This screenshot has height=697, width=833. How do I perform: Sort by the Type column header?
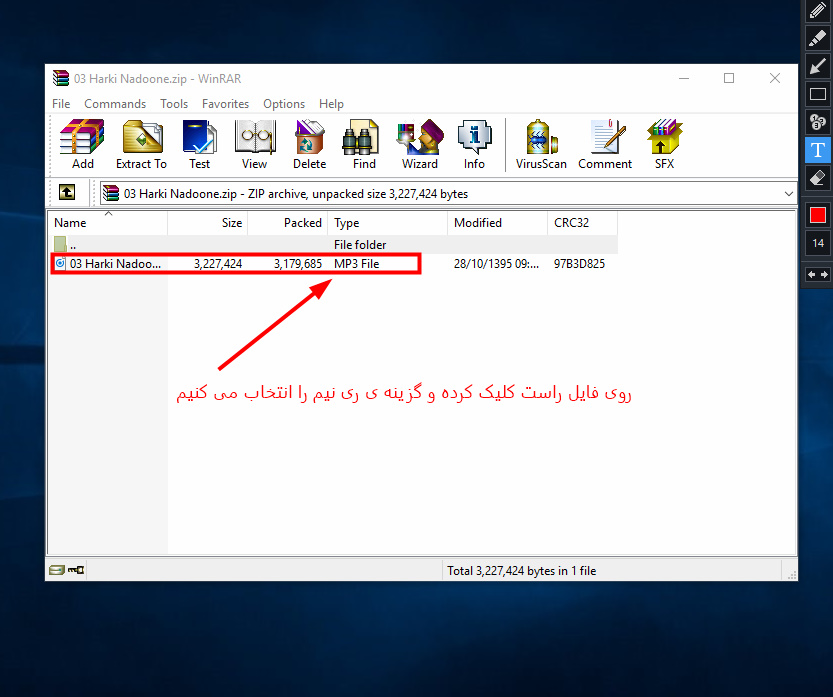[x=388, y=223]
